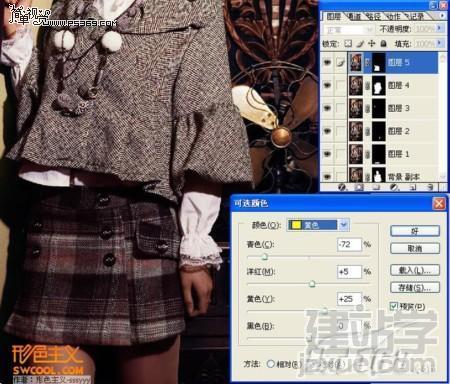This screenshot has width=450, height=384.
Task: Switch to the 通道 channels tab
Action: point(354,16)
